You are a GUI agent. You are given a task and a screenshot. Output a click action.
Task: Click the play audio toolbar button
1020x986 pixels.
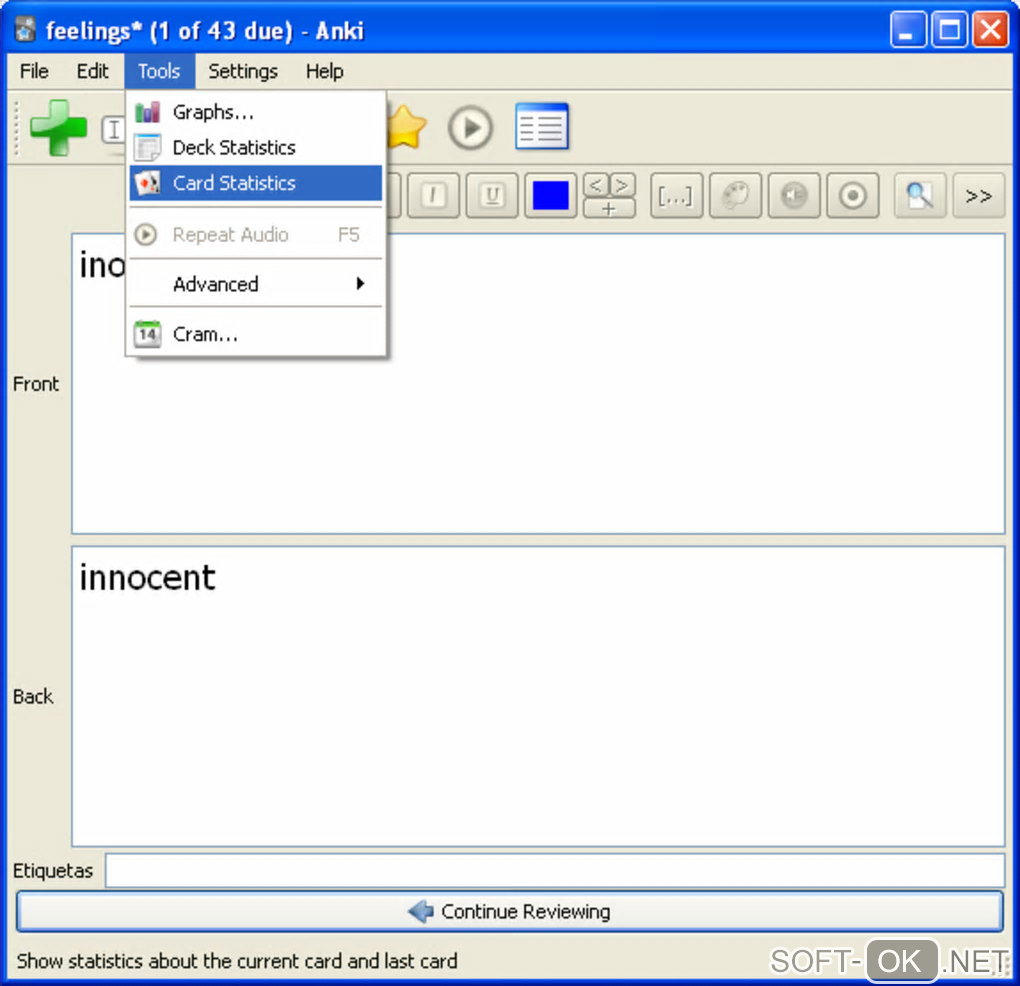click(470, 127)
